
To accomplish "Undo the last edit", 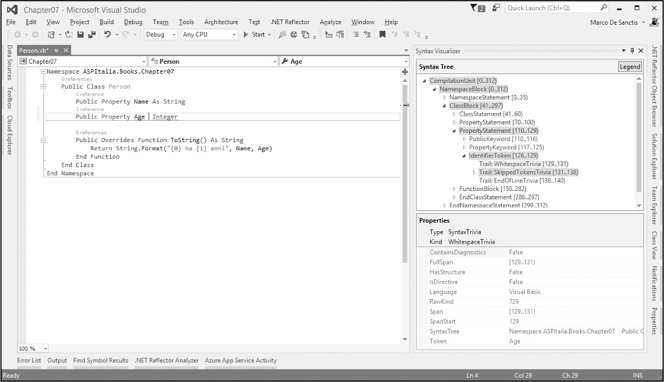I will click(x=108, y=35).
